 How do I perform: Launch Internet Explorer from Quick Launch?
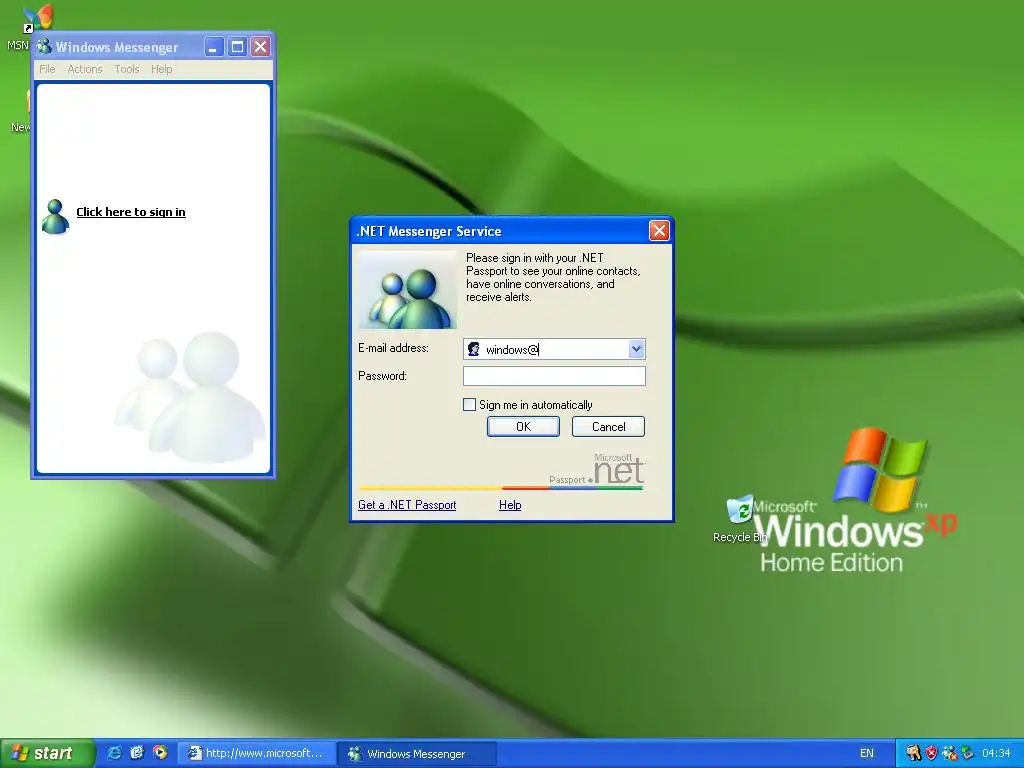(114, 753)
